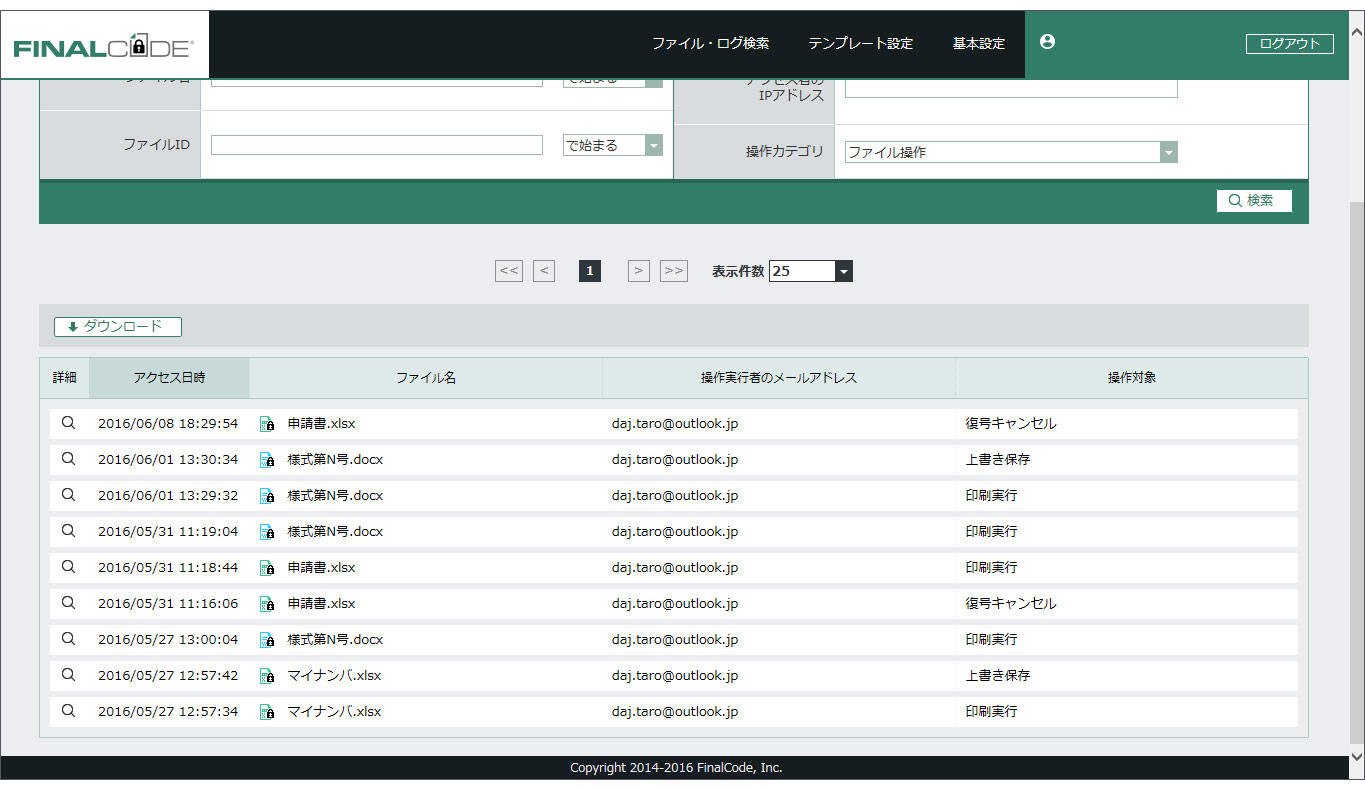1365x790 pixels.
Task: Go to the 基本設定 menu
Action: point(978,44)
